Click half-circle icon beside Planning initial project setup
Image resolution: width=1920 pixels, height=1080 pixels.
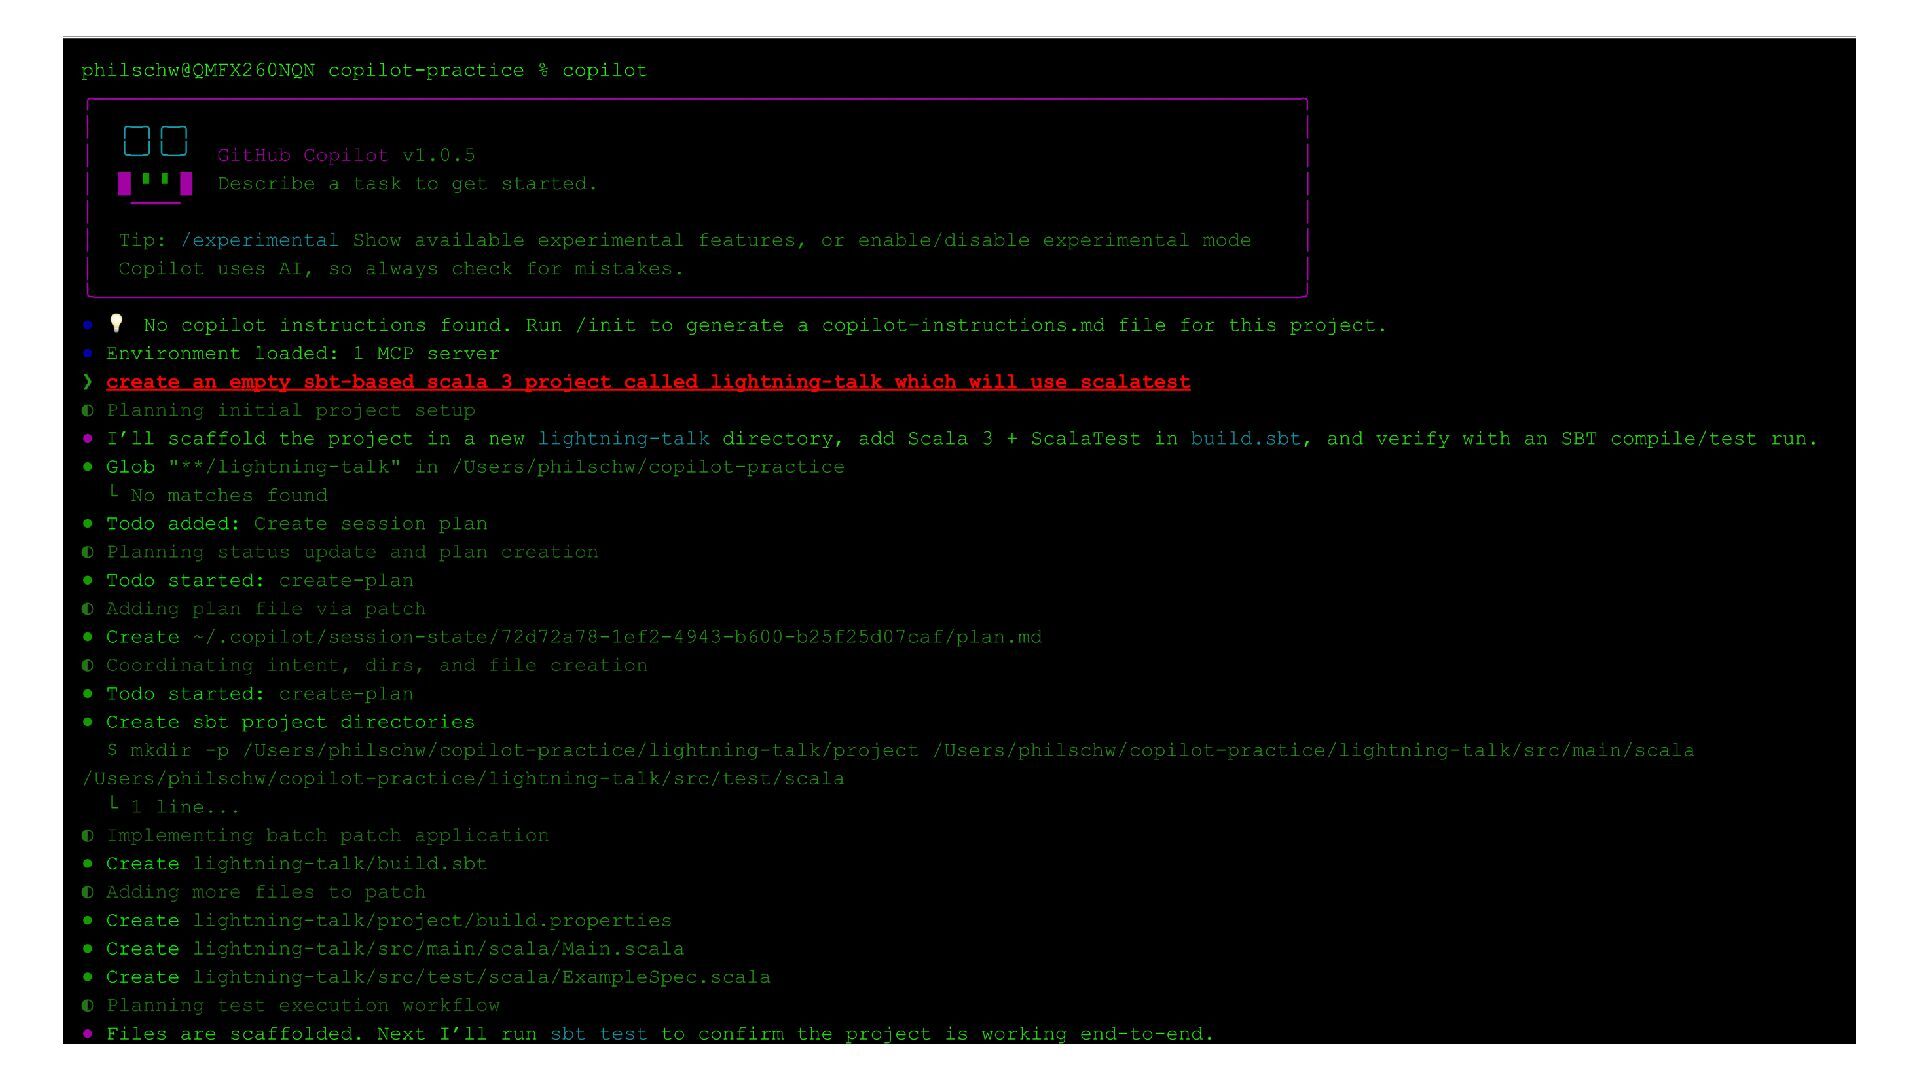(88, 410)
